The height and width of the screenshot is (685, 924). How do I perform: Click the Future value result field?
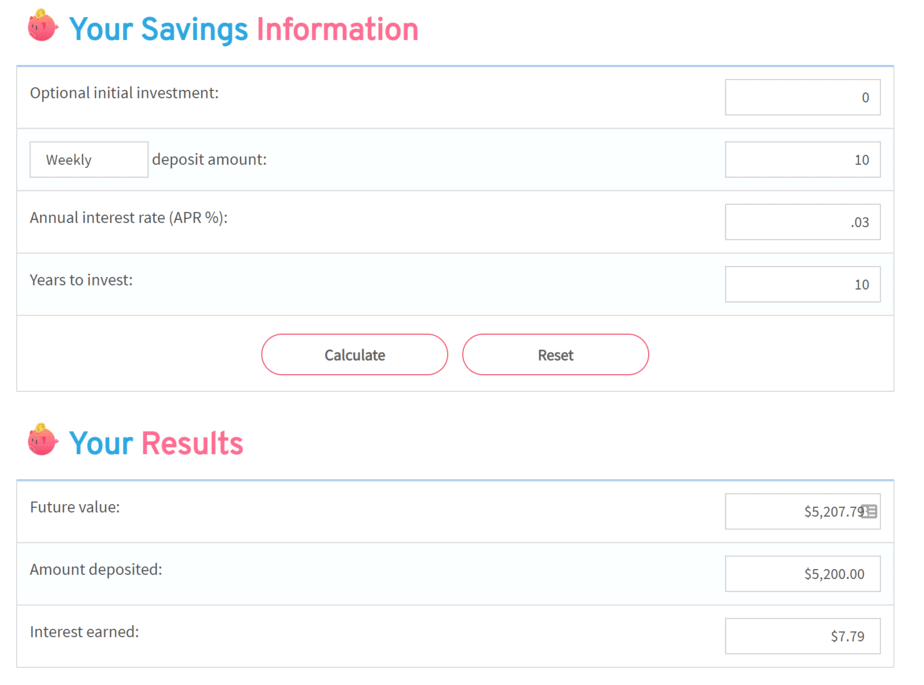pyautogui.click(x=803, y=512)
